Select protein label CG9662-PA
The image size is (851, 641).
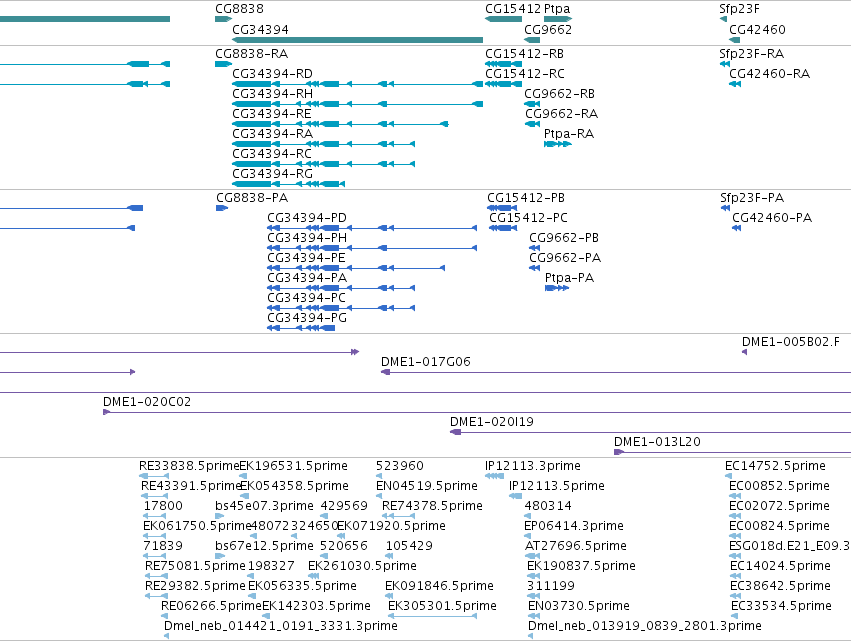(x=565, y=258)
